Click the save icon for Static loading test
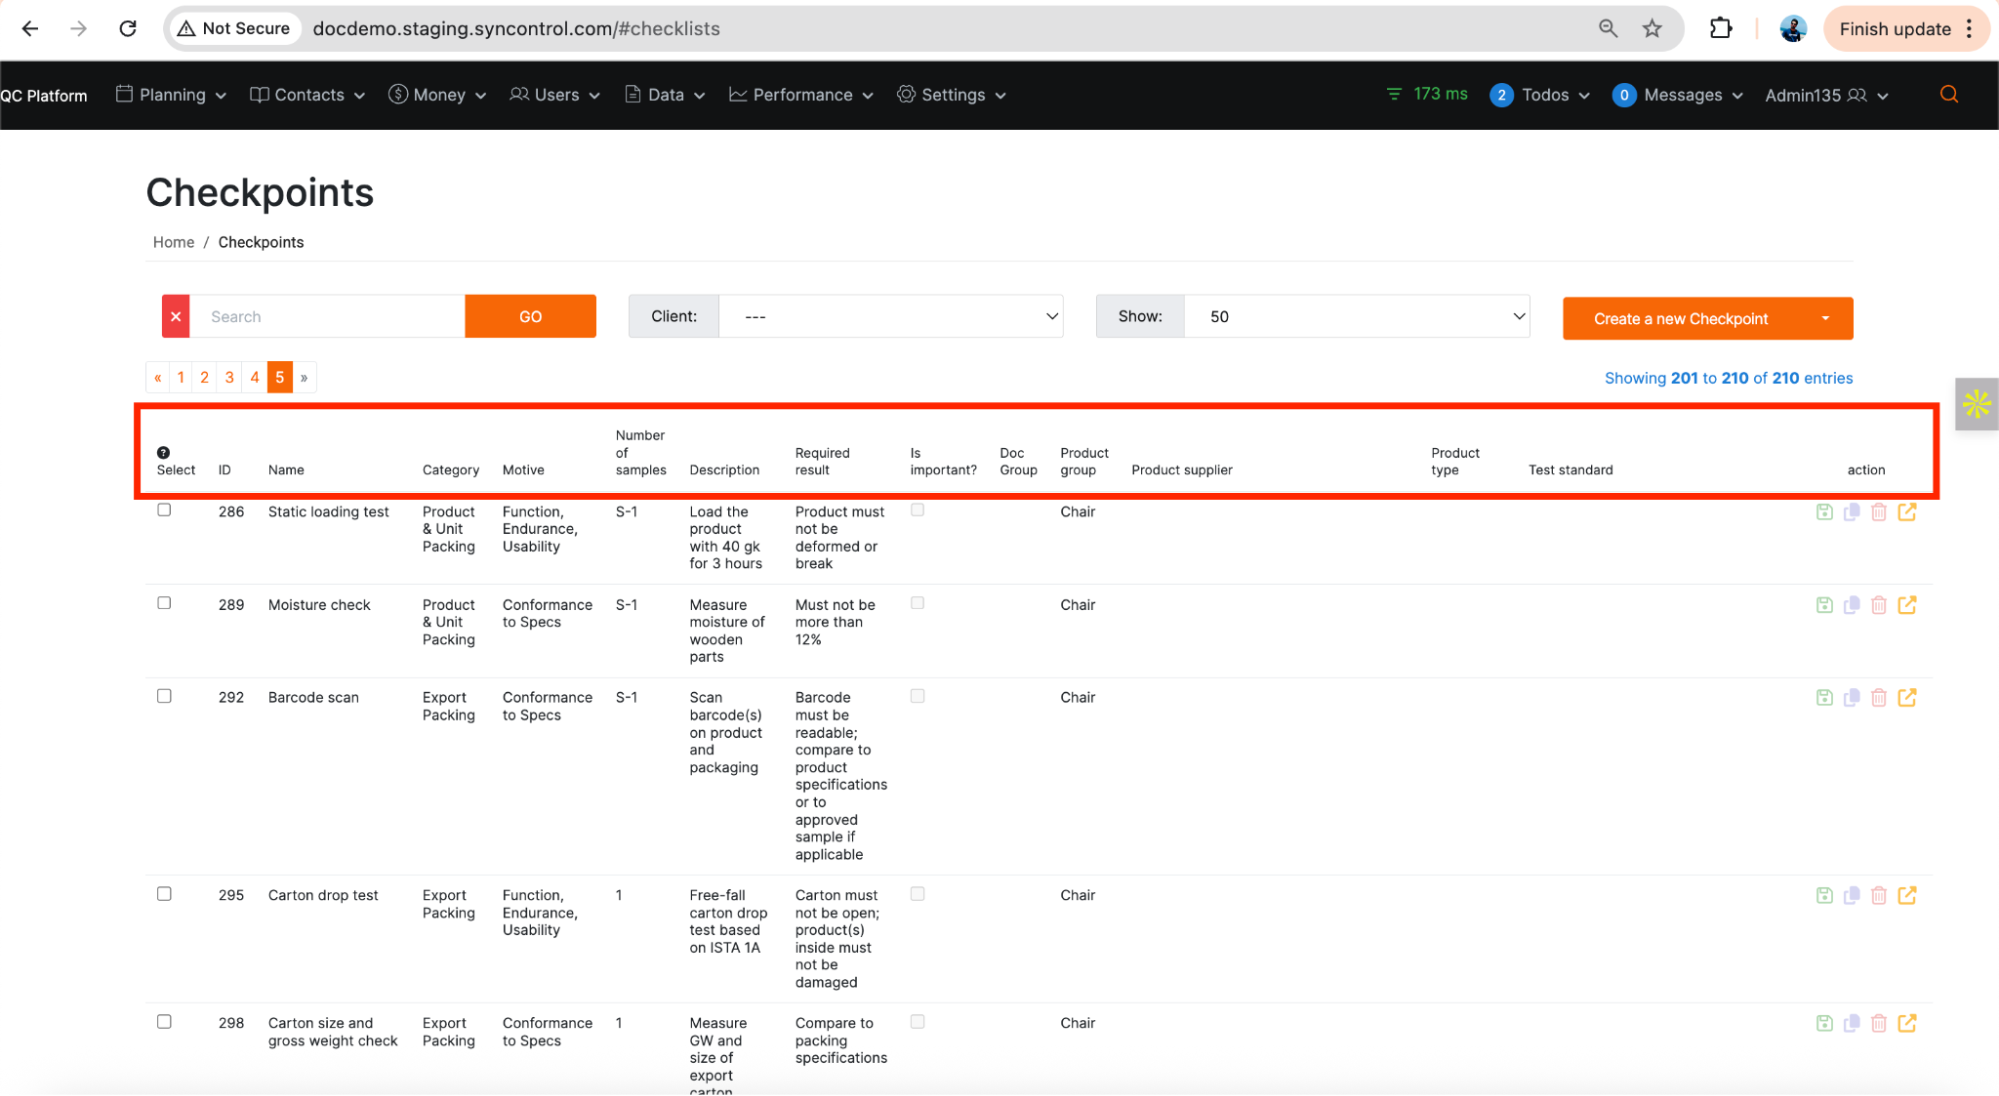Screen dimensions: 1999x1096 1824,512
